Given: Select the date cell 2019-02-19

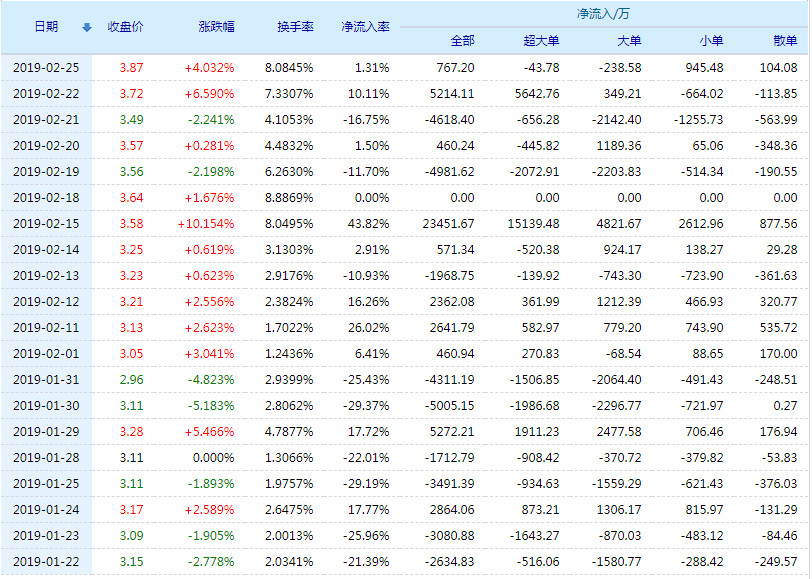Looking at the screenshot, I should (46, 171).
